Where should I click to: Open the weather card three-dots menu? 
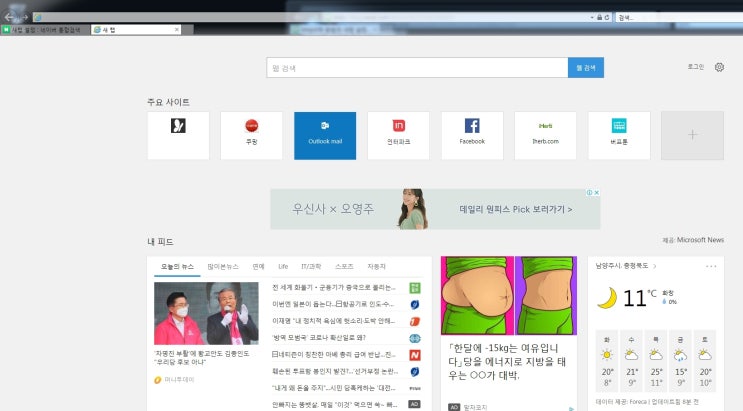pos(711,266)
